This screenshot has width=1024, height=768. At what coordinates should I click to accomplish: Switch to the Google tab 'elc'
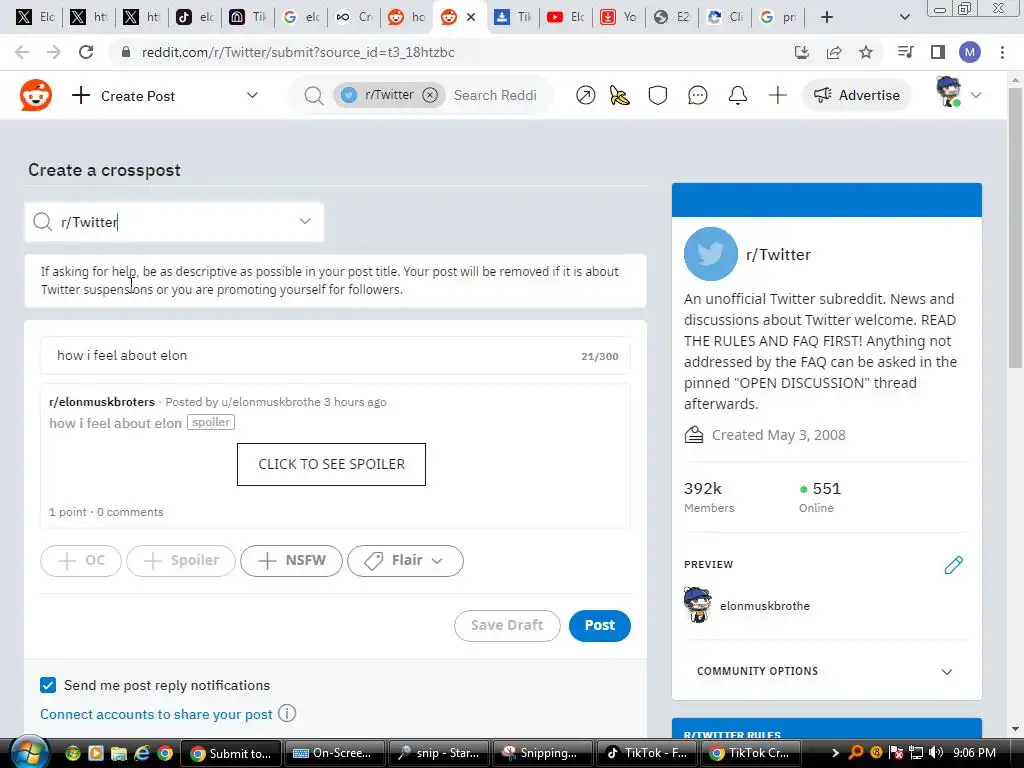click(302, 17)
